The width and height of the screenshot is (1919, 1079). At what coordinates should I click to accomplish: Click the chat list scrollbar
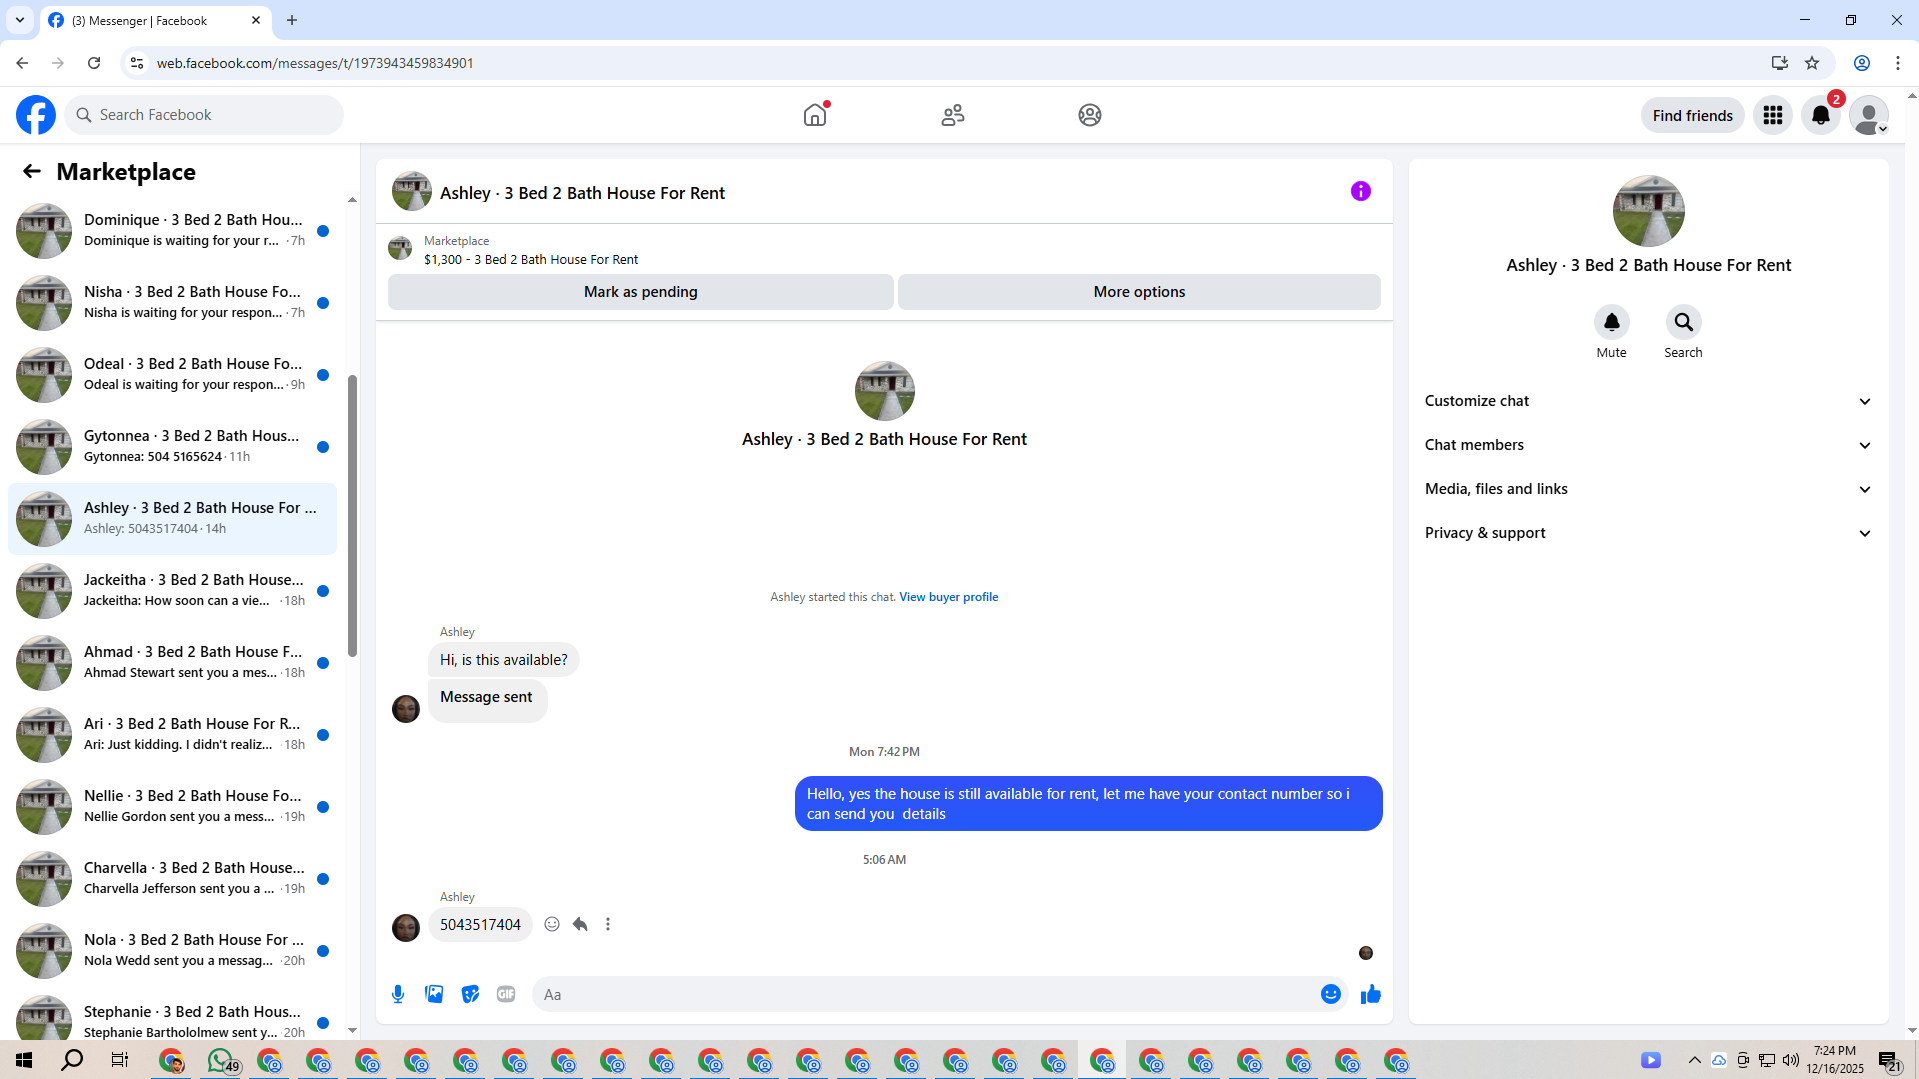(352, 516)
